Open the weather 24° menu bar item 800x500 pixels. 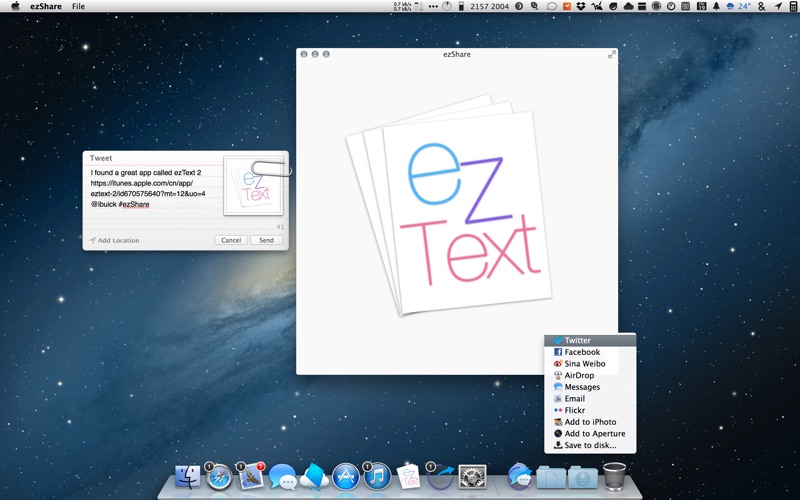[x=738, y=6]
